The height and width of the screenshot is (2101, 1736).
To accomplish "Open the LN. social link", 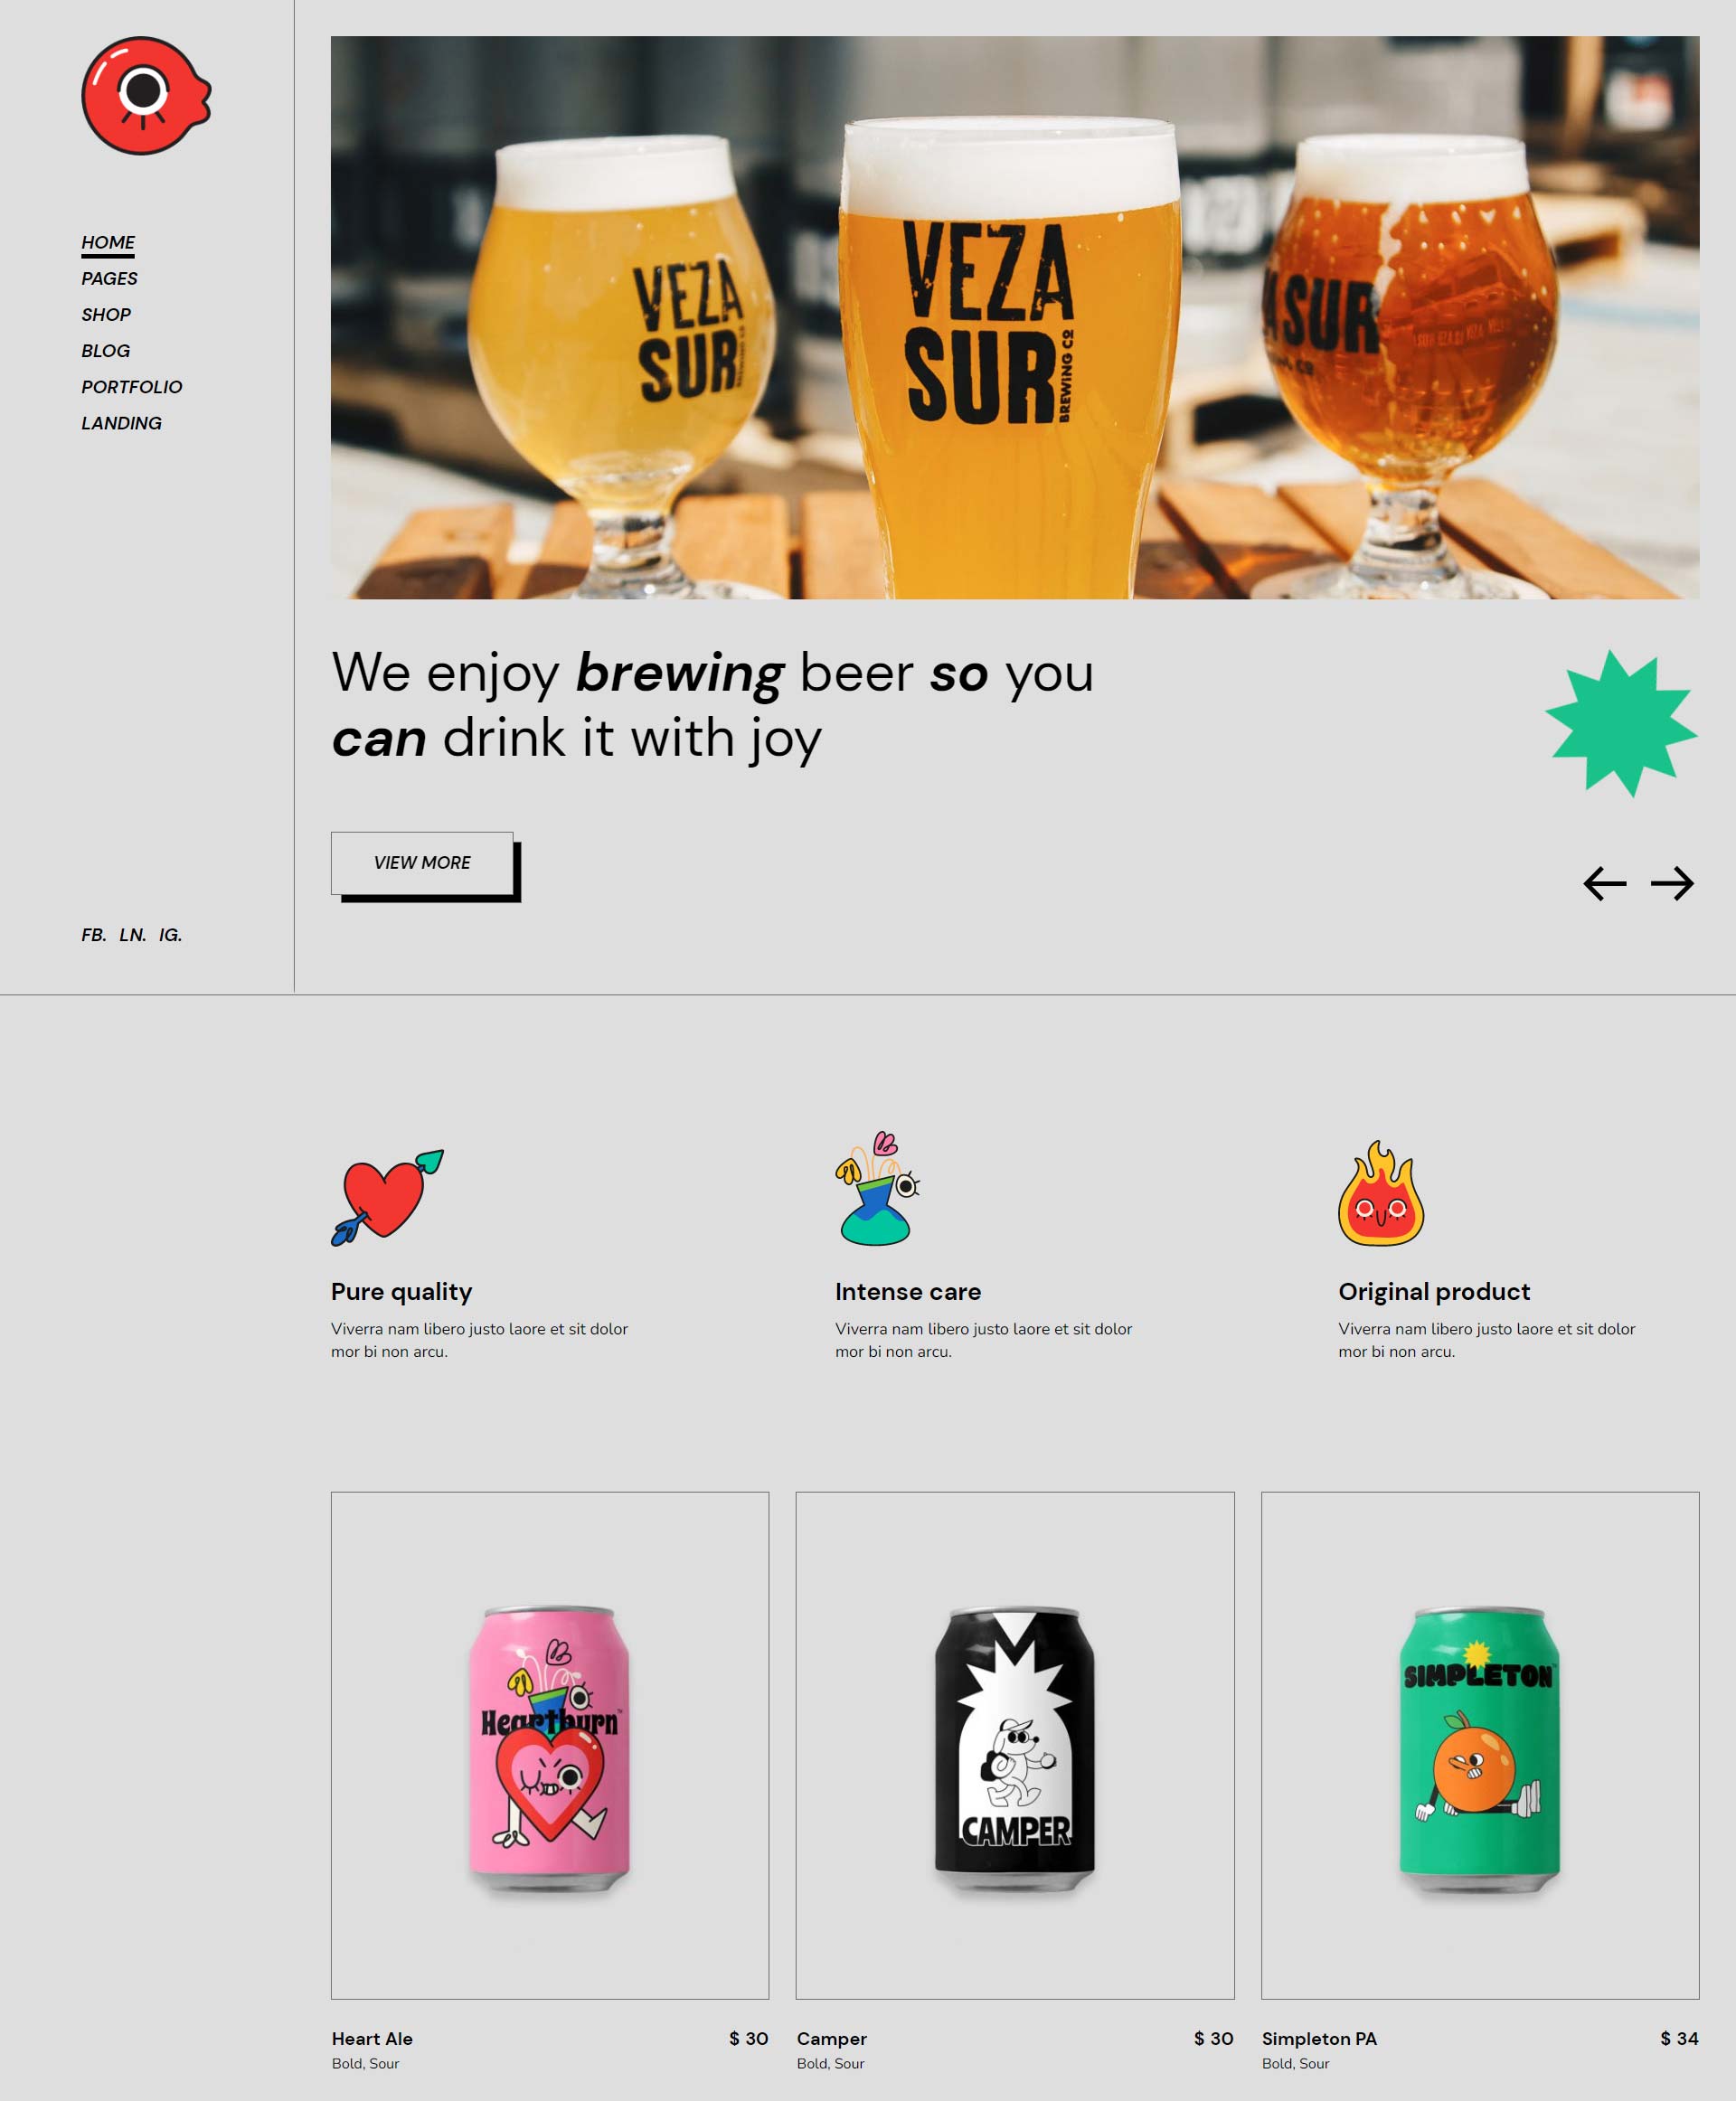I will tap(133, 934).
